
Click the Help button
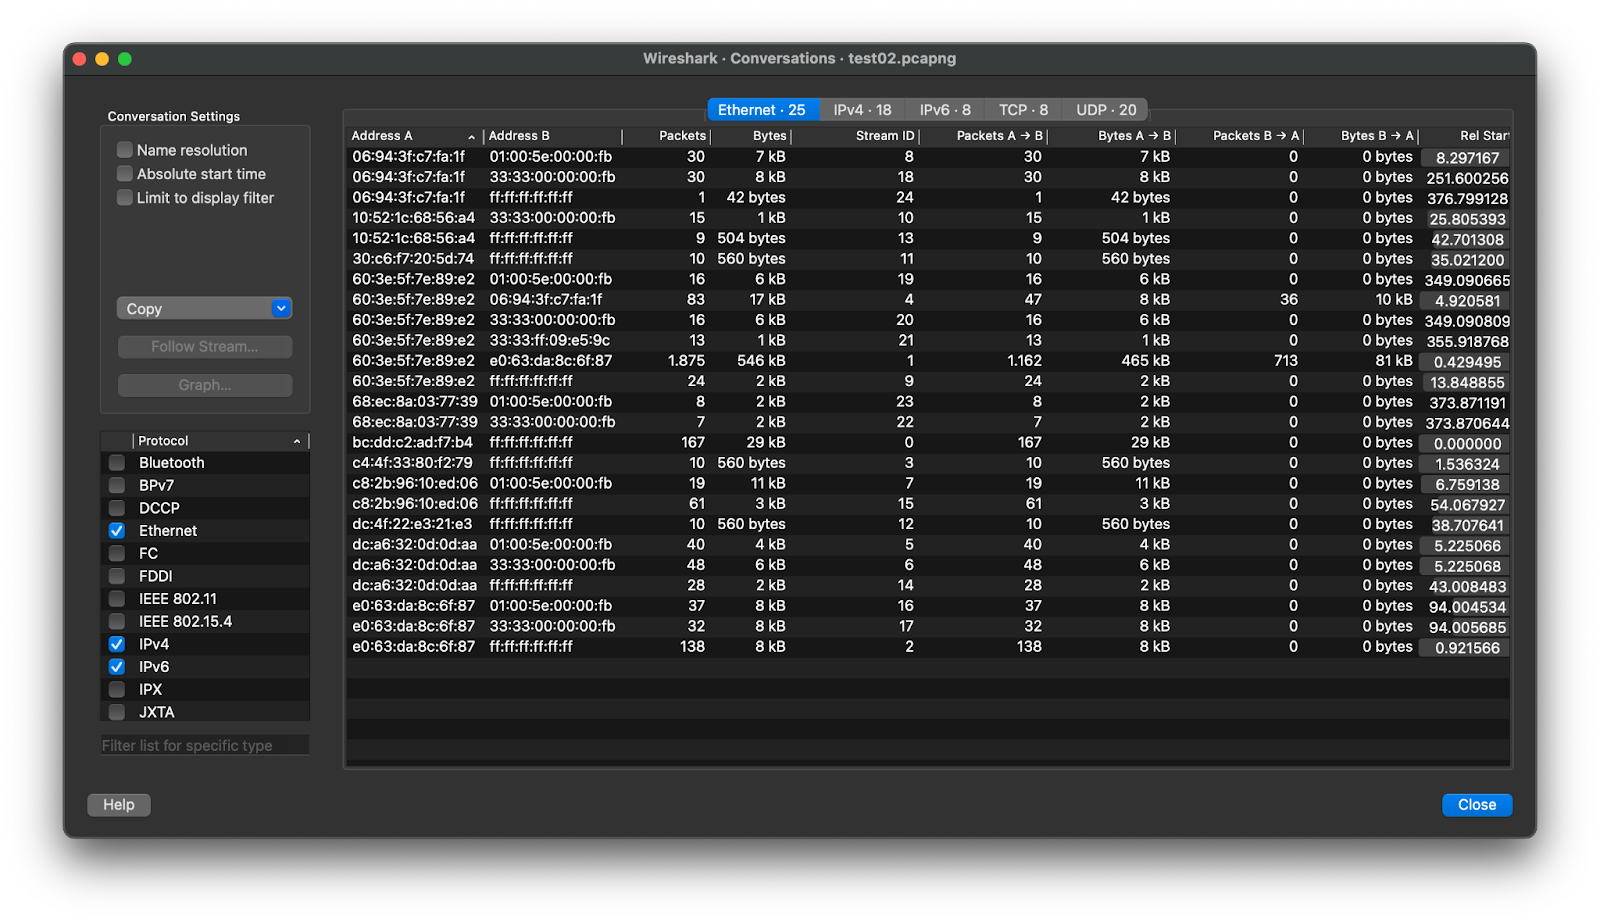pos(118,805)
